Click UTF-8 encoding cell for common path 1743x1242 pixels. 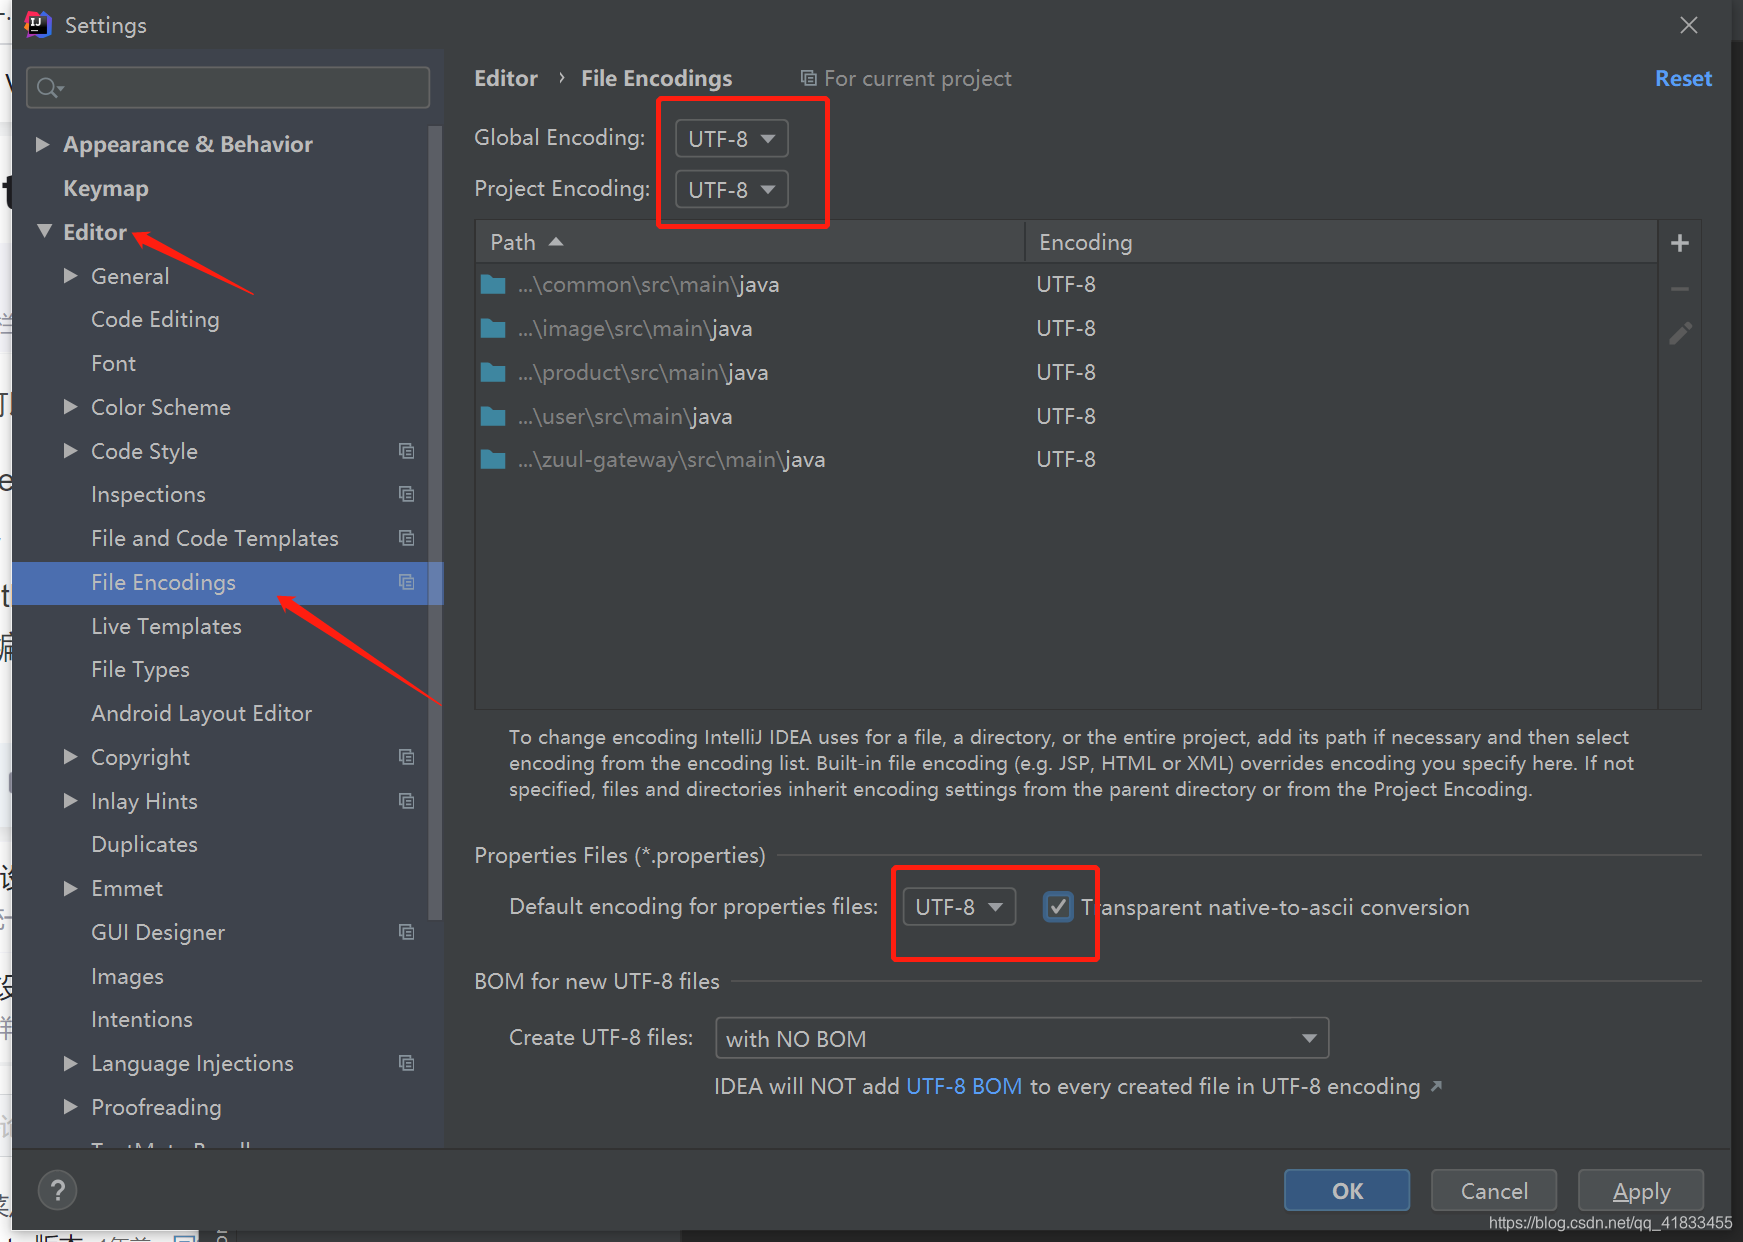(1066, 285)
